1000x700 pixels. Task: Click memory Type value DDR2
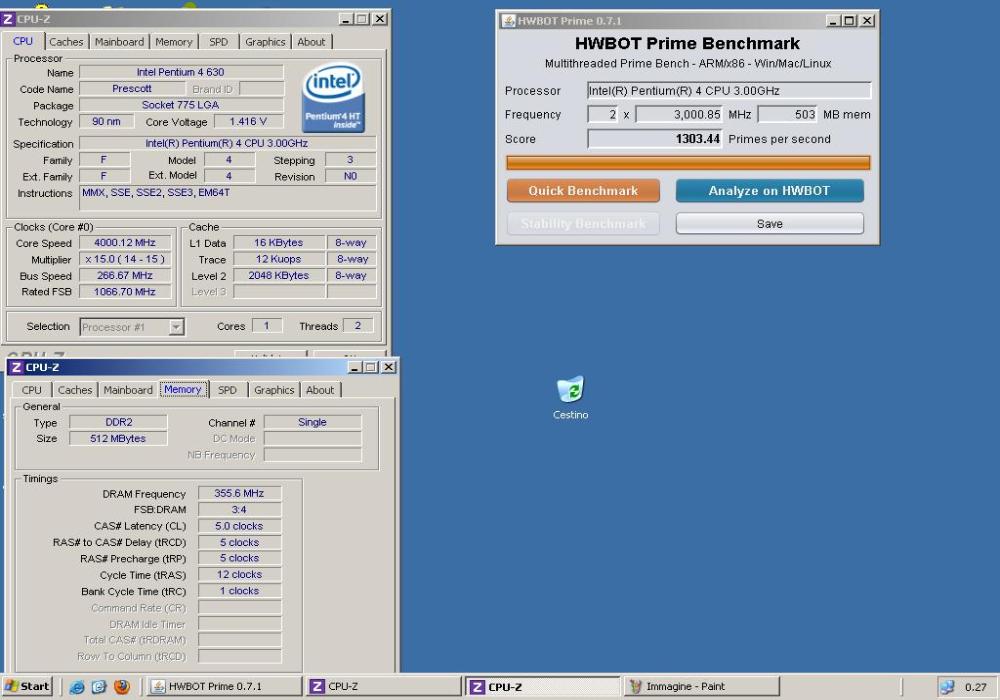tap(119, 422)
